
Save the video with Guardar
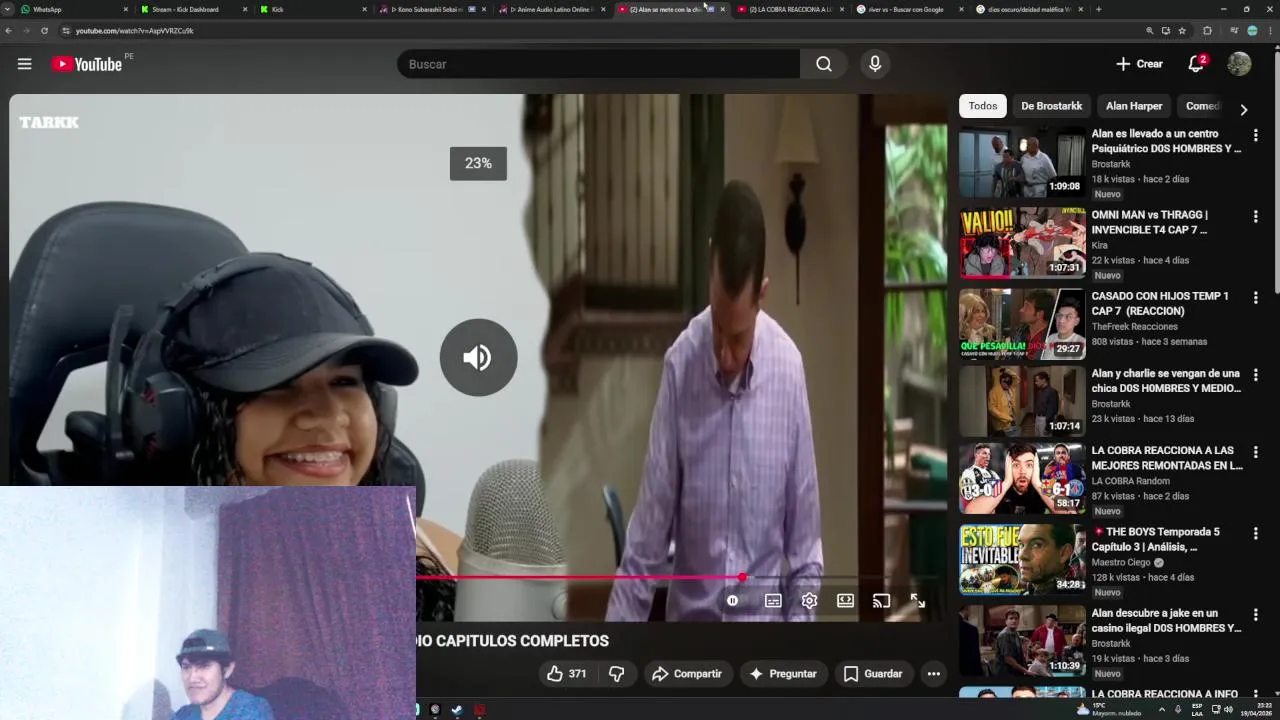click(873, 674)
